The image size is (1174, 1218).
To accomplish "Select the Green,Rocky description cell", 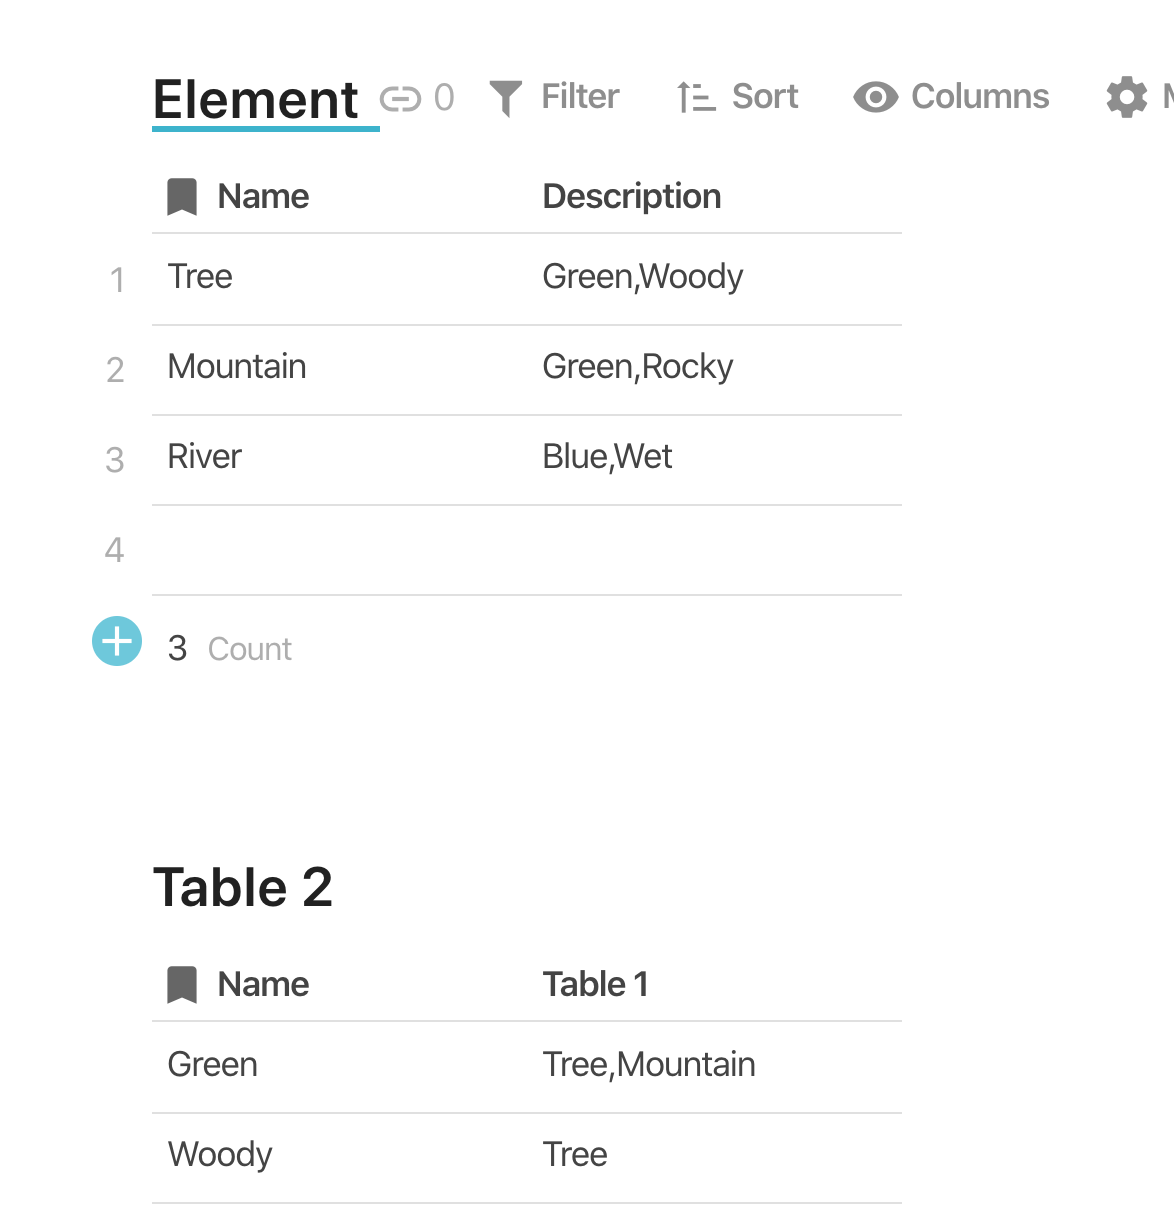I will [637, 367].
